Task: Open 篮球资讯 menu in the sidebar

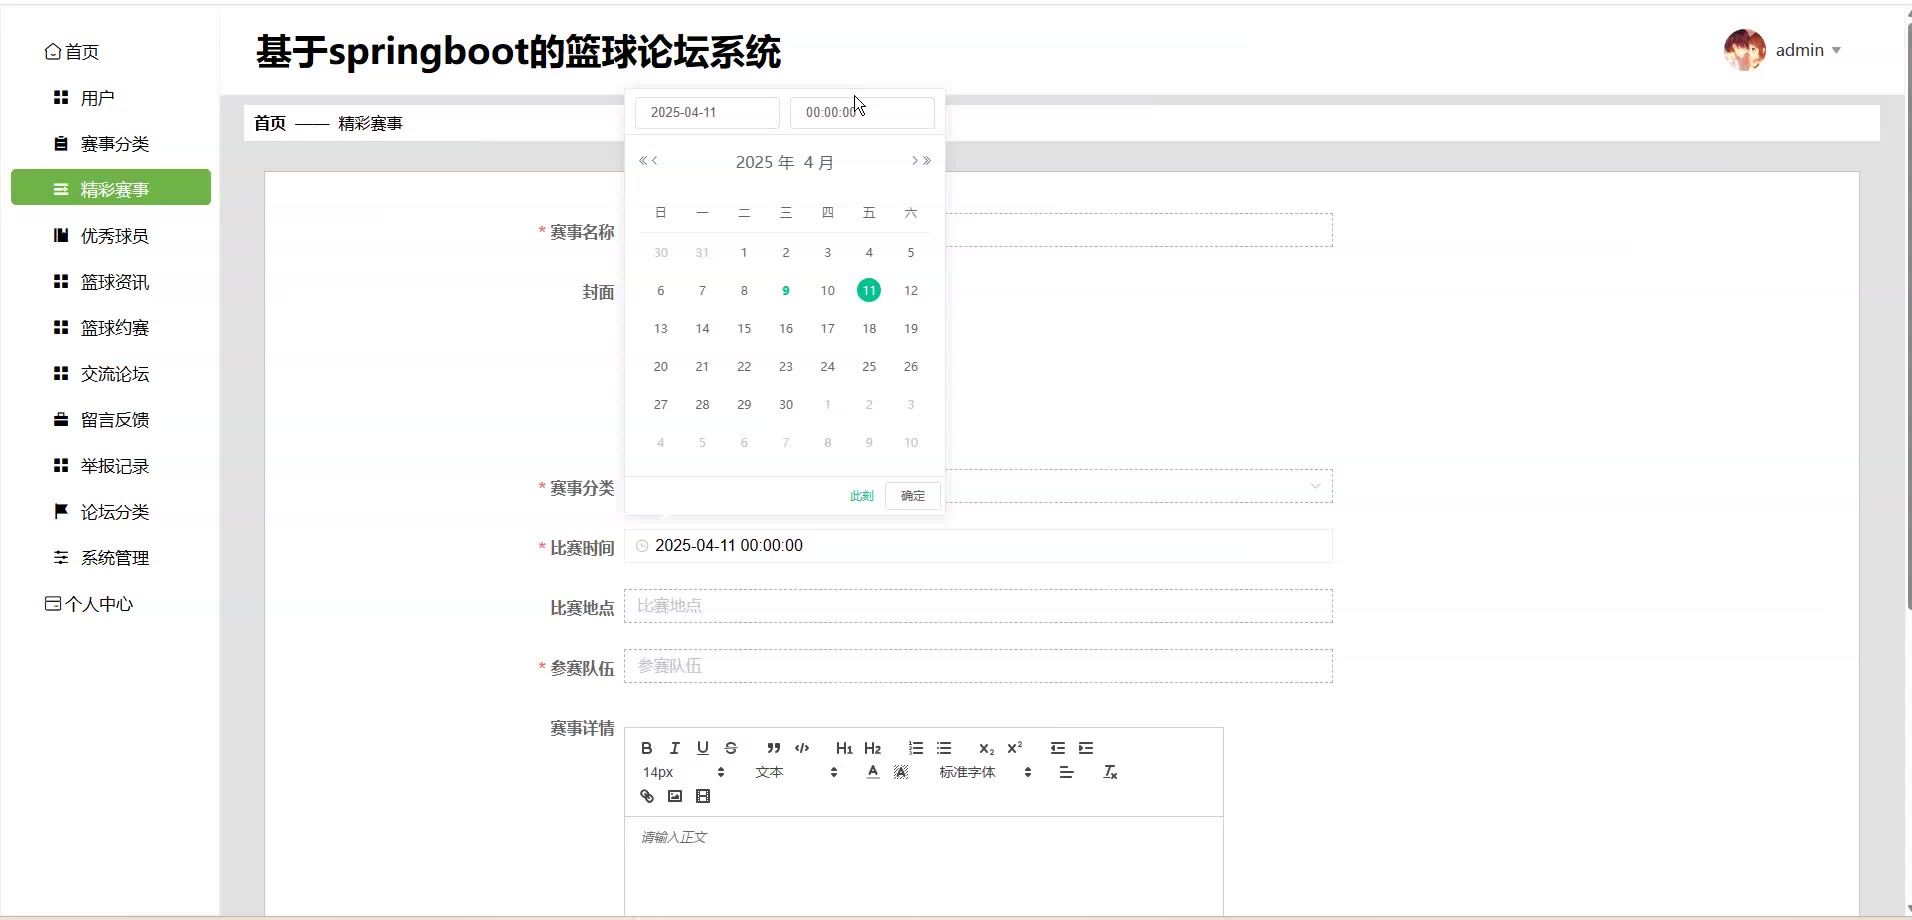Action: [x=111, y=282]
